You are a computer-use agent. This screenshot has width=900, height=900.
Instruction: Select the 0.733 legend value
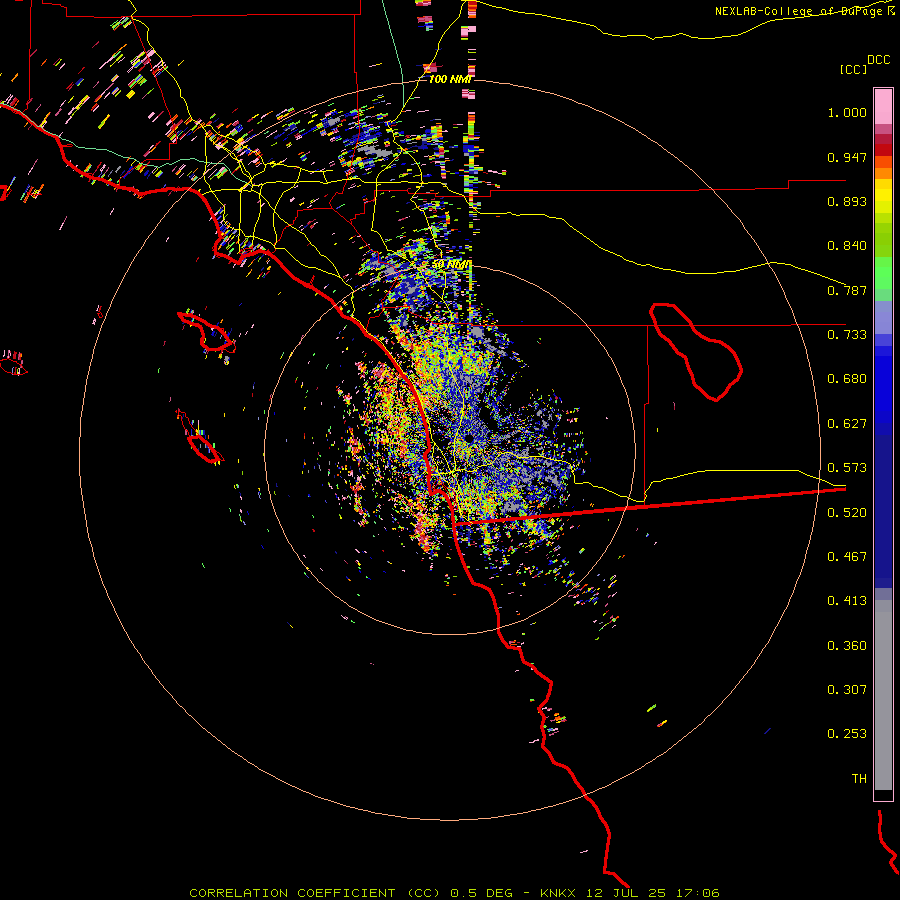tap(847, 335)
